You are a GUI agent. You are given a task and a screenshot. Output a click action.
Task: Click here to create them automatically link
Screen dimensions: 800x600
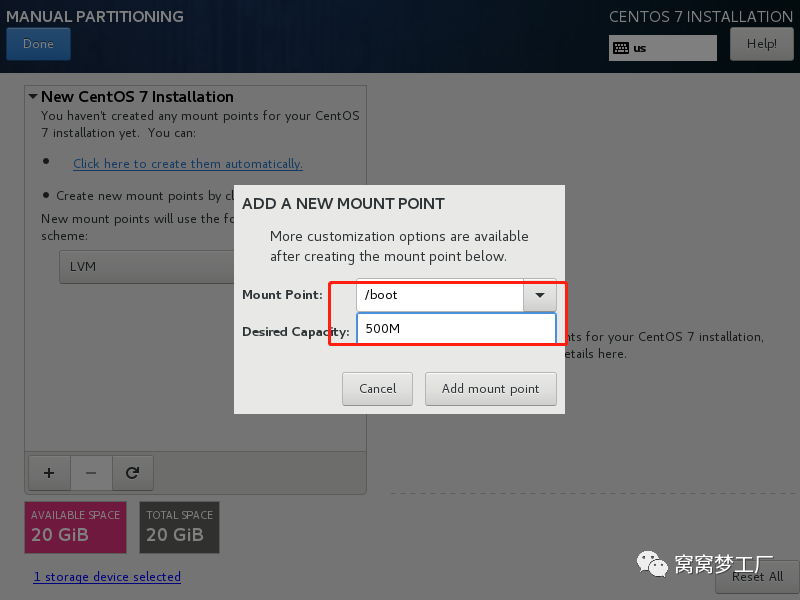pyautogui.click(x=187, y=164)
